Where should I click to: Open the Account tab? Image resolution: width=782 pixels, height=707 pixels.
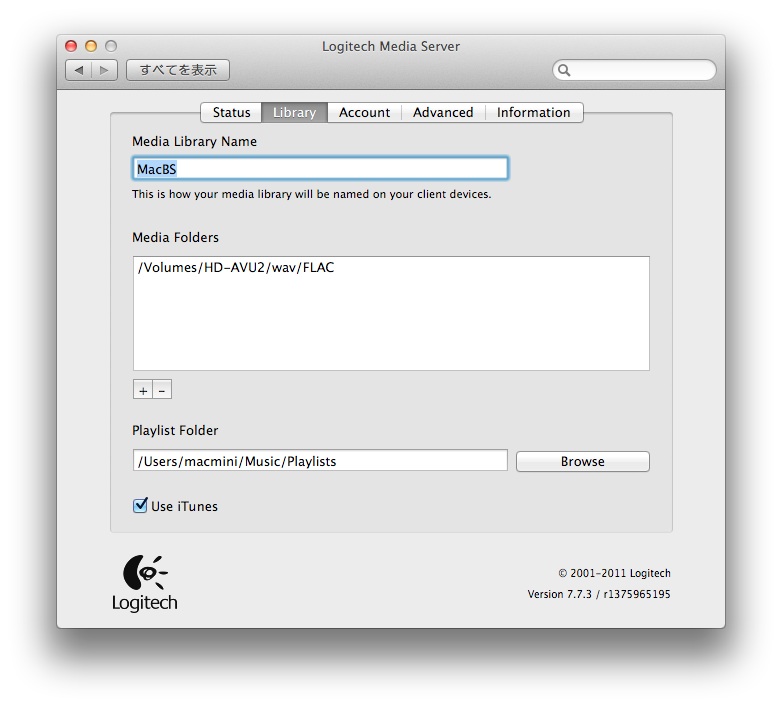pyautogui.click(x=365, y=113)
